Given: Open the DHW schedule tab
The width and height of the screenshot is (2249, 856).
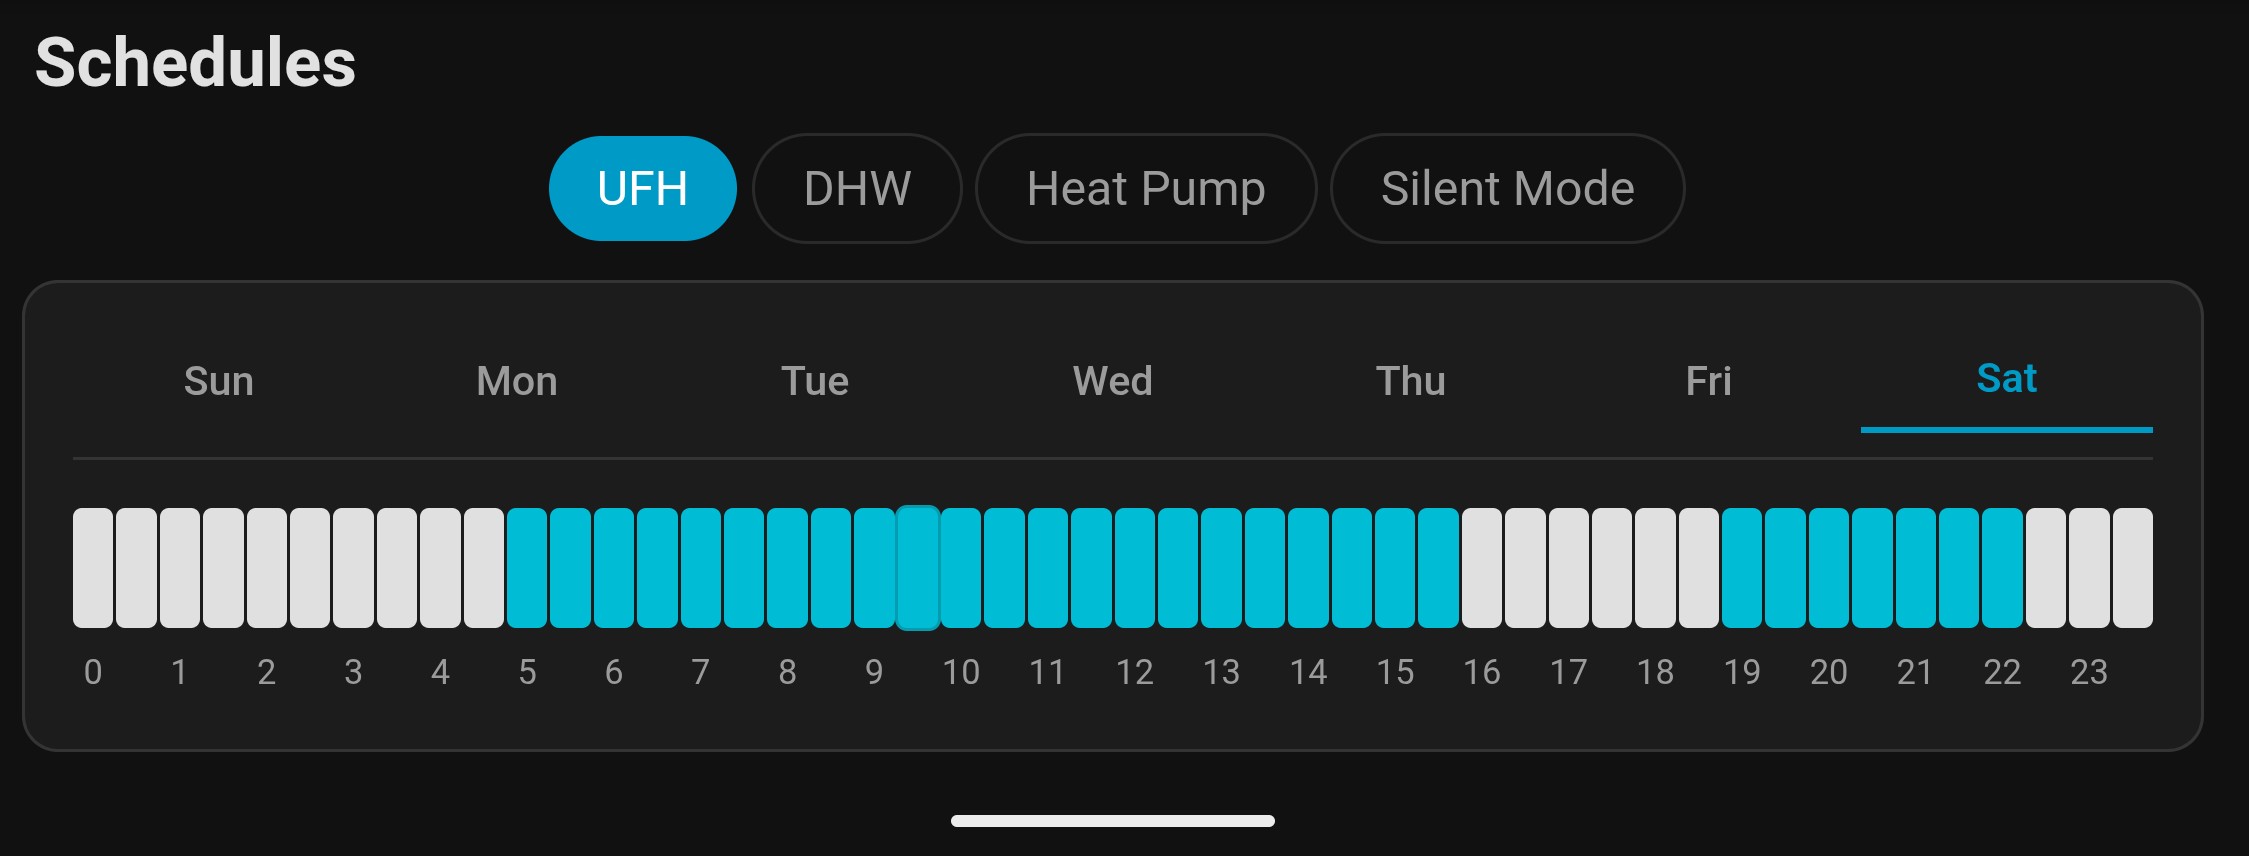Looking at the screenshot, I should point(857,189).
